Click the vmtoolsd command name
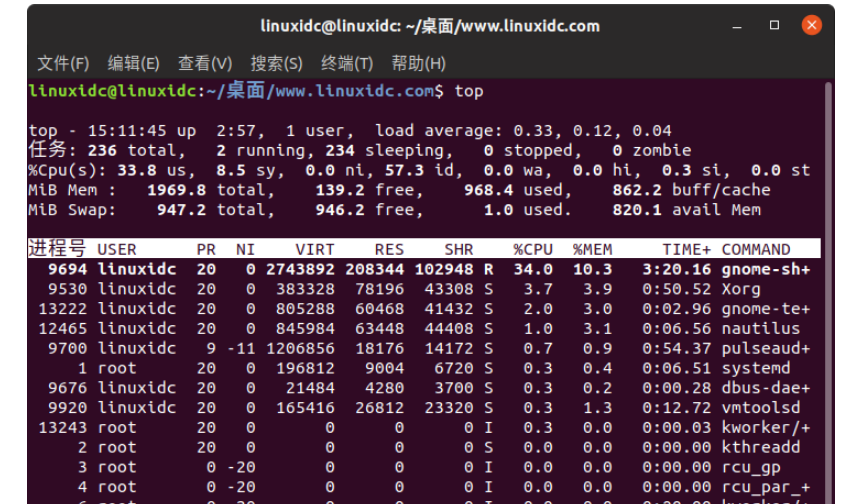This screenshot has height=504, width=845. 761,408
